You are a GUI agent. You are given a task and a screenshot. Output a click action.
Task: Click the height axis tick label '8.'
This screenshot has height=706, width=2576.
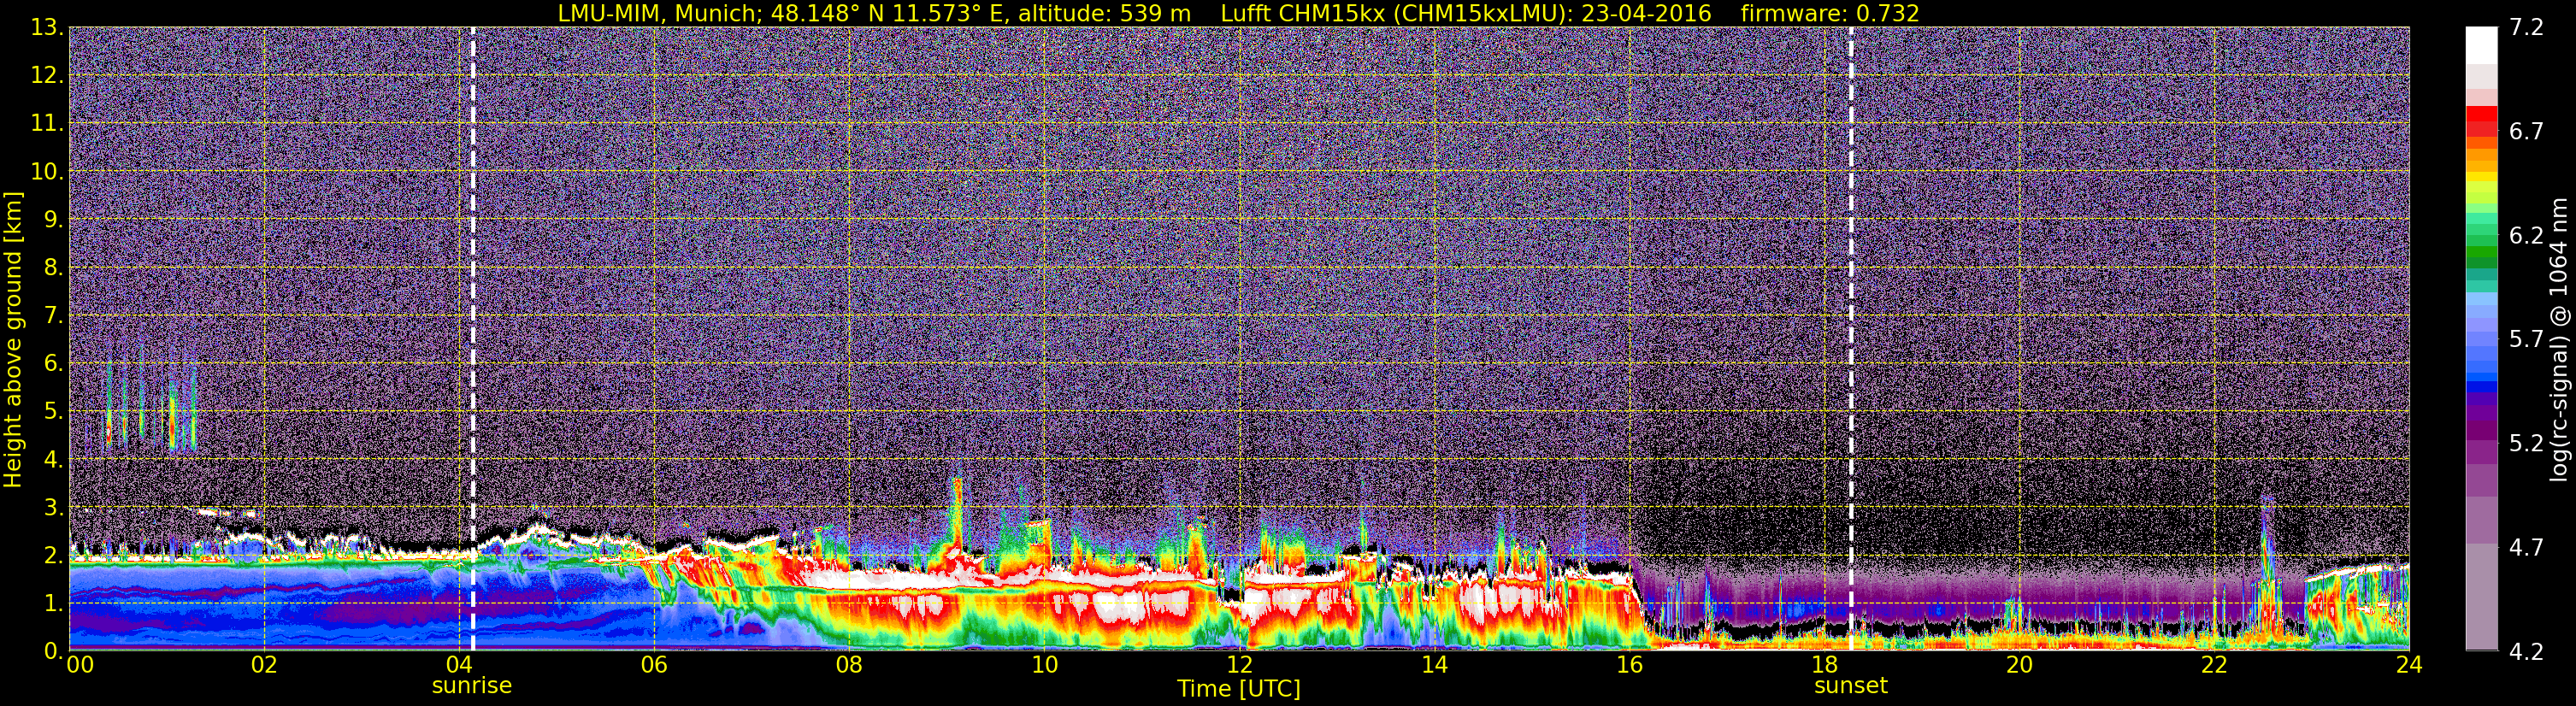pyautogui.click(x=53, y=268)
